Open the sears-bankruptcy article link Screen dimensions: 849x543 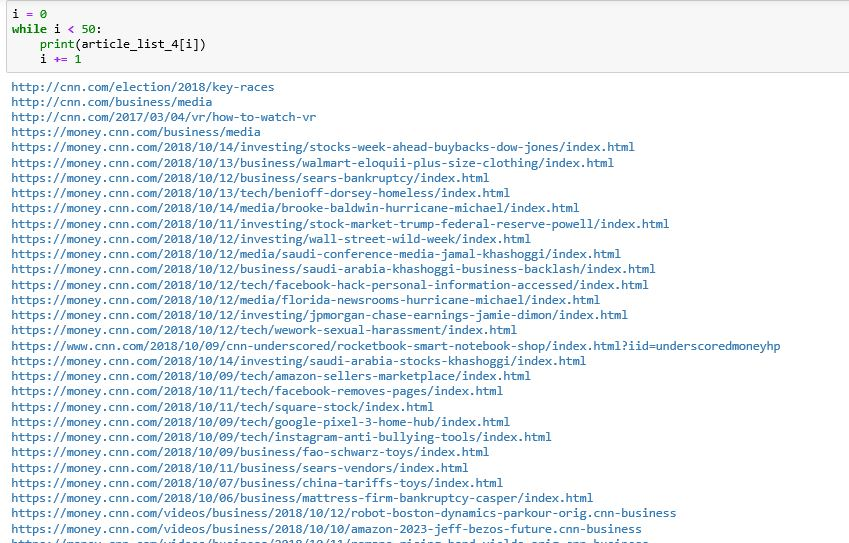[x=250, y=178]
